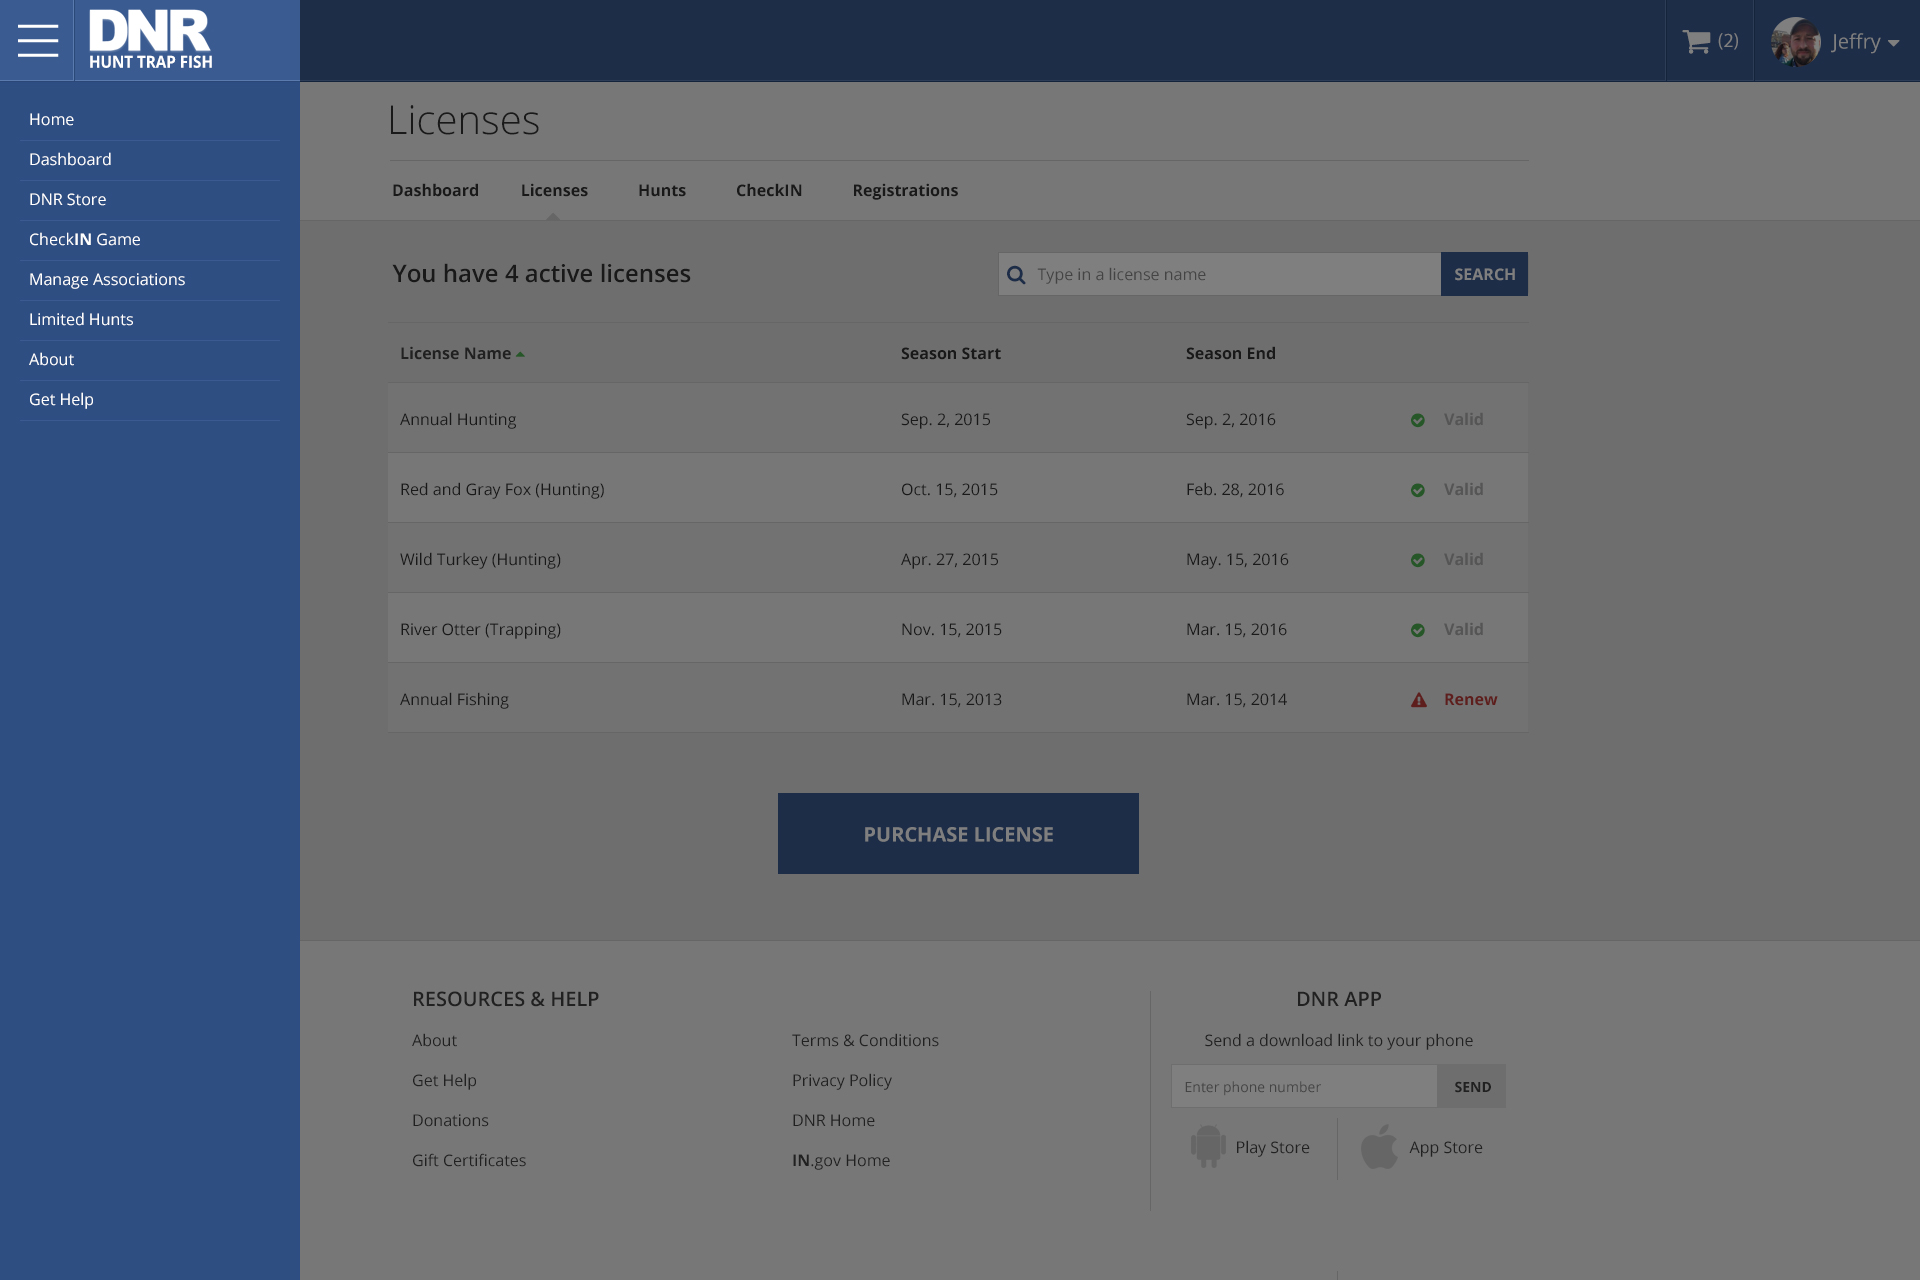Select the Annual Fishing license row

(x=958, y=698)
